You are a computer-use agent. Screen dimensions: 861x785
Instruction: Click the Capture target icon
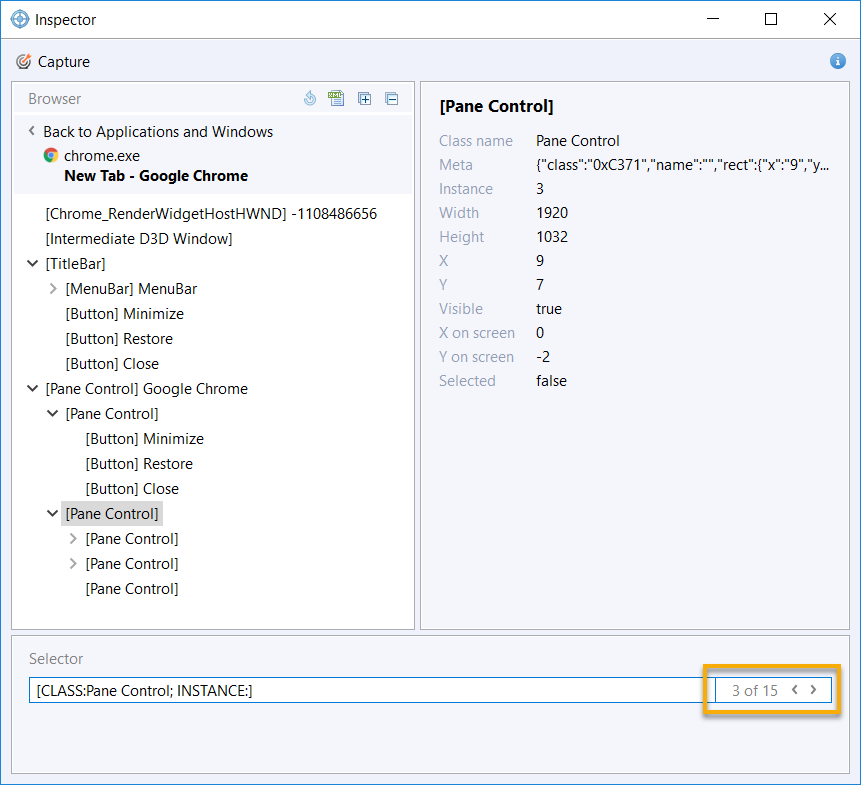pos(23,61)
